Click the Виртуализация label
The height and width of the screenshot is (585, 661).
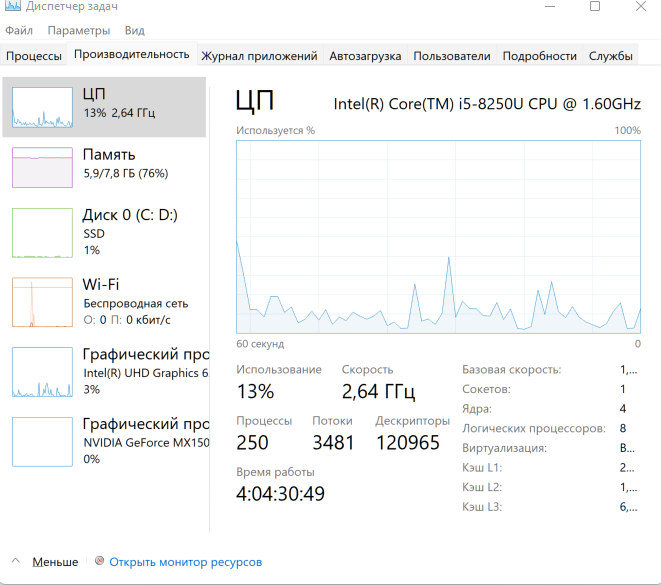coord(504,448)
